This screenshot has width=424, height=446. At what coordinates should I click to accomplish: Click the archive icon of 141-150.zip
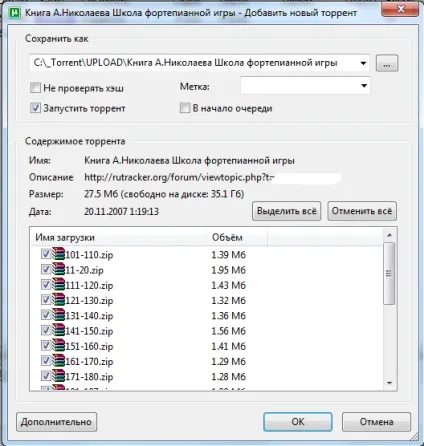pyautogui.click(x=58, y=330)
